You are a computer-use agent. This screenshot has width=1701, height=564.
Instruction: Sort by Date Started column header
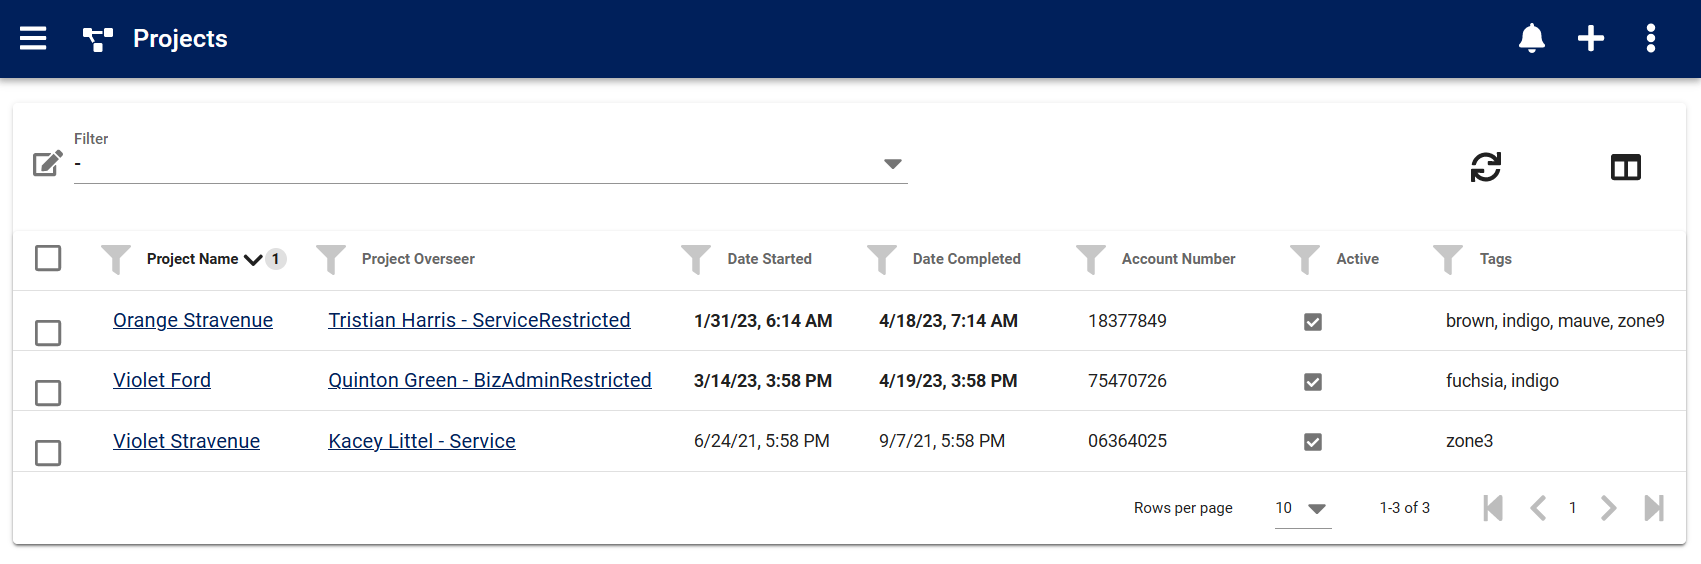[769, 259]
